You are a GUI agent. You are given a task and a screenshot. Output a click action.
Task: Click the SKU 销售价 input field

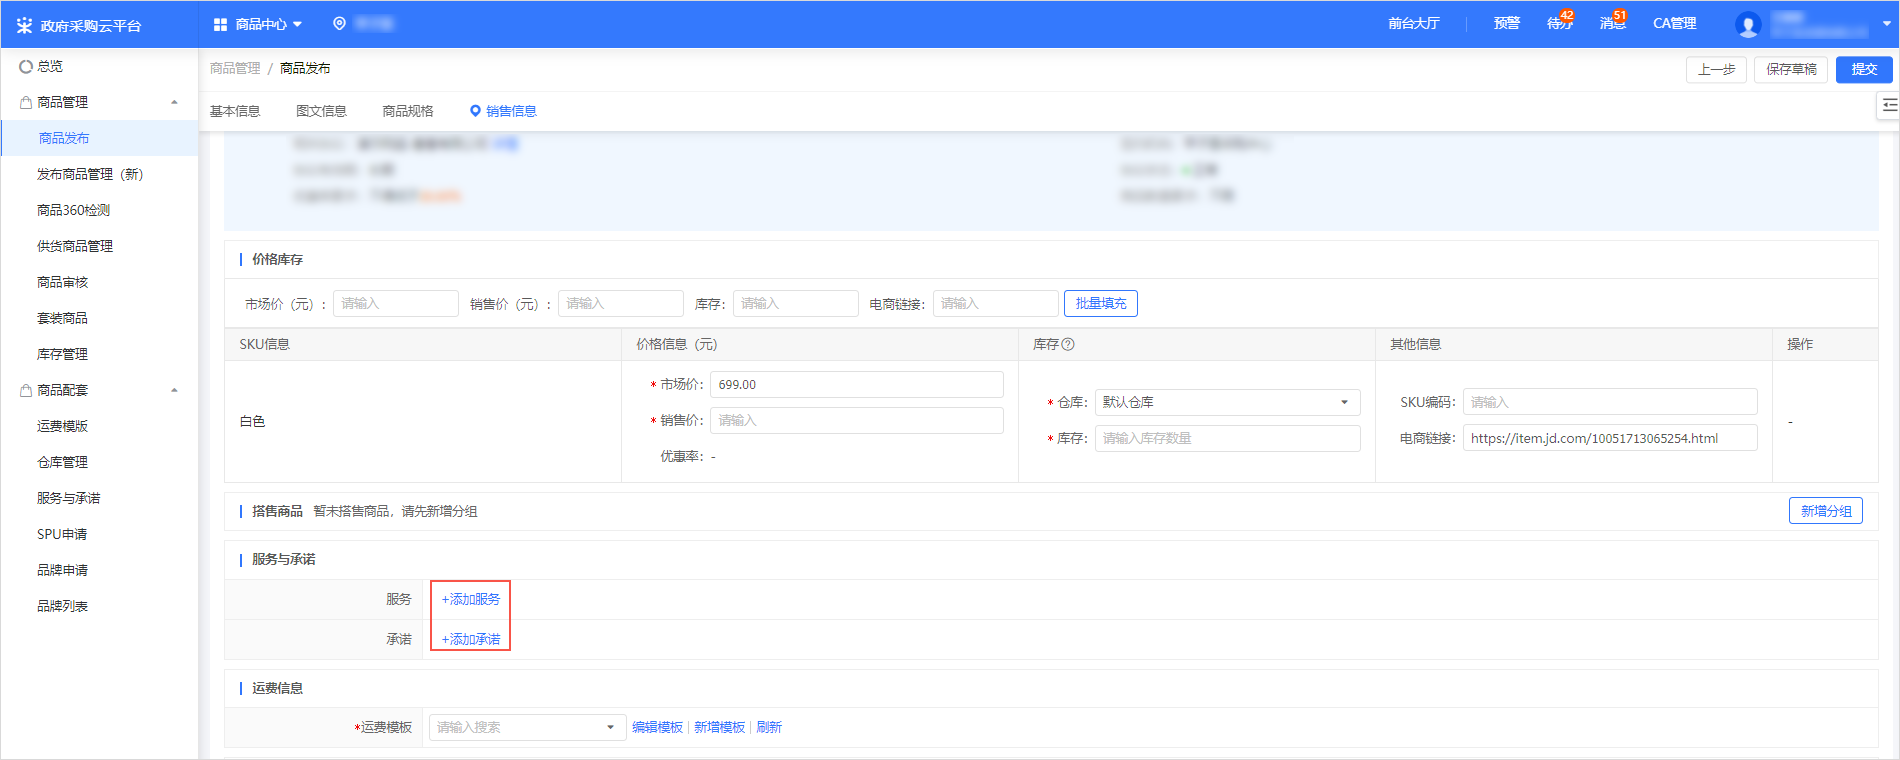coord(857,420)
